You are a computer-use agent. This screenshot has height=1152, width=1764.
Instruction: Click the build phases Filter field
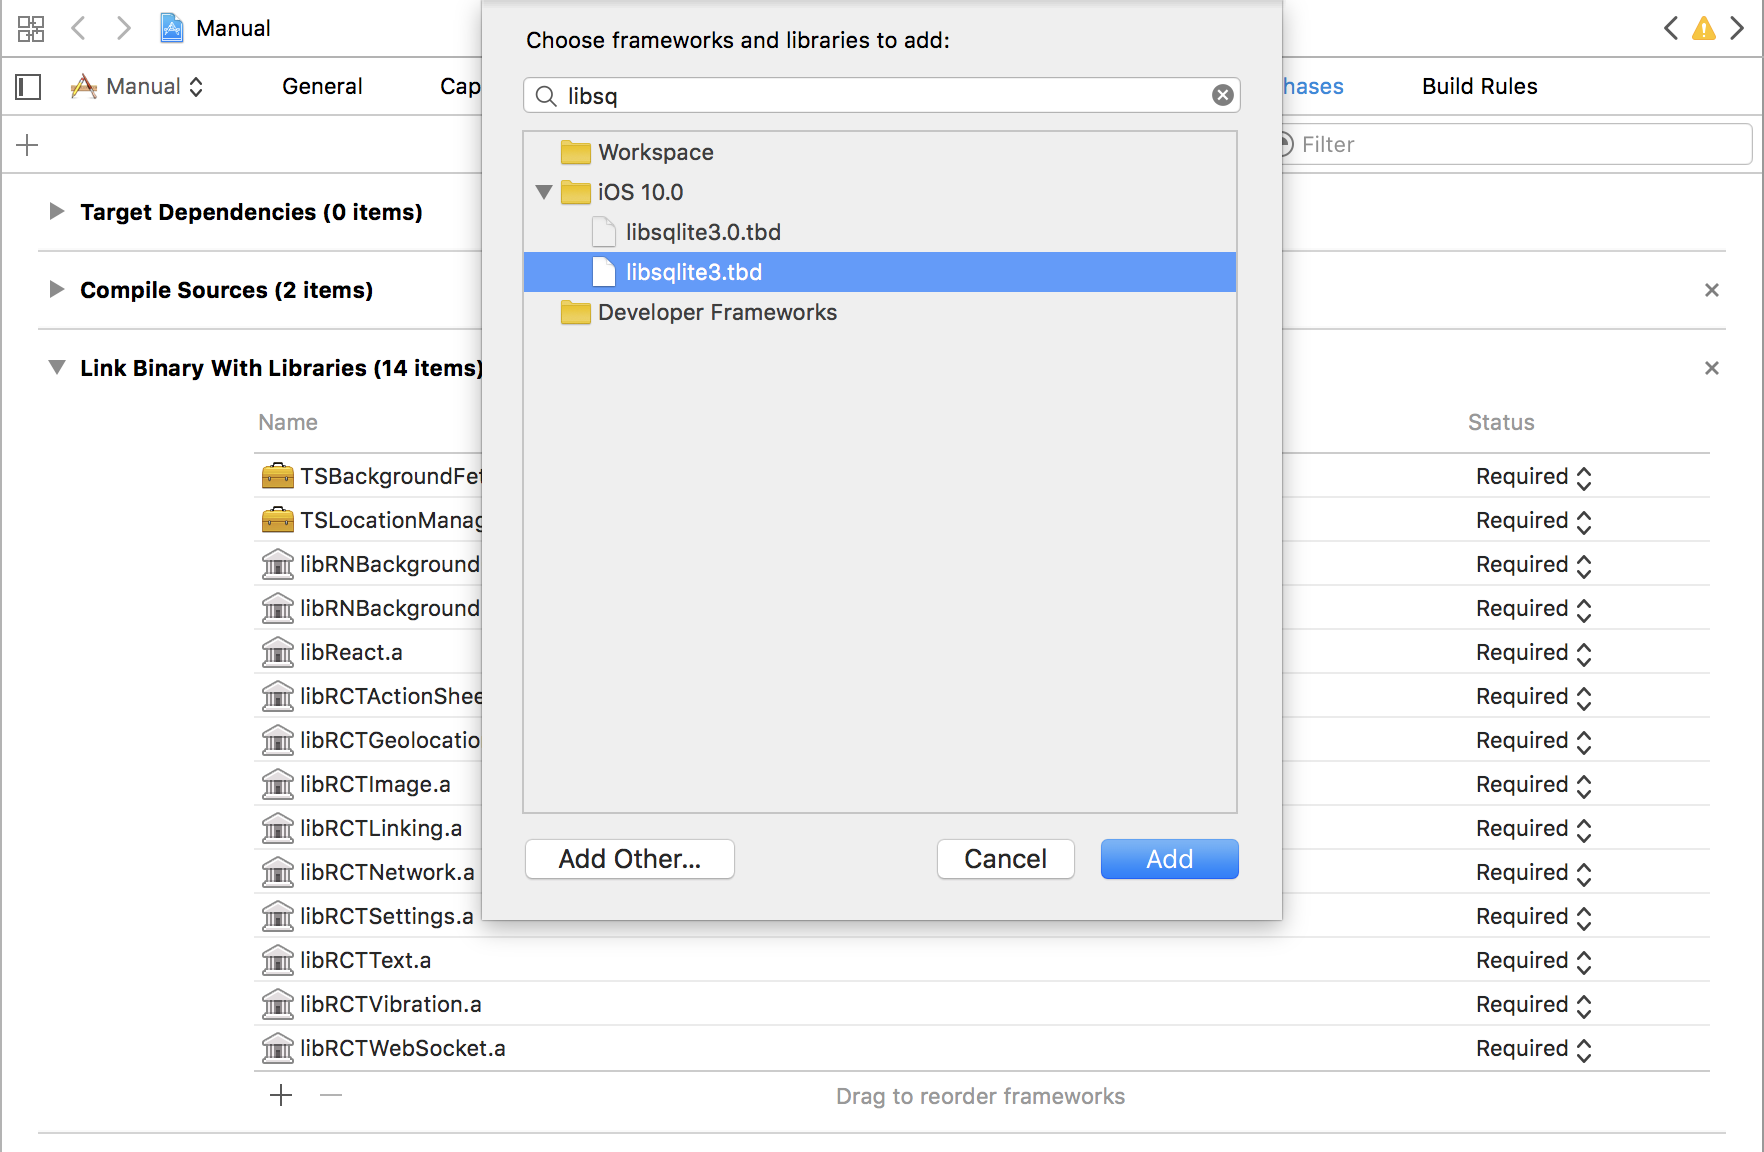click(1516, 145)
